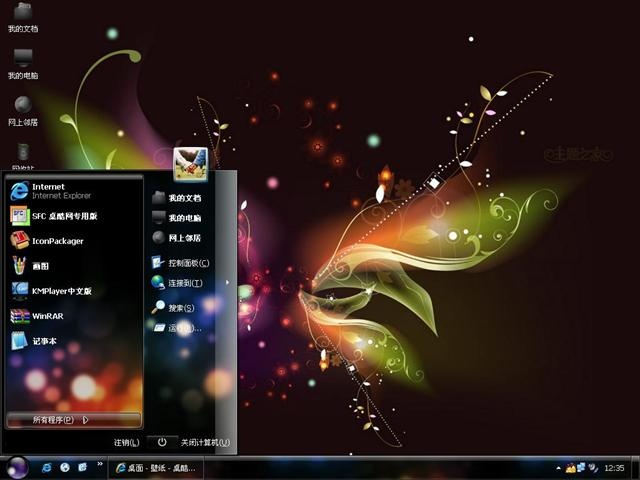The height and width of the screenshot is (480, 640).
Task: Show hidden system tray icons arrow
Action: [558, 468]
